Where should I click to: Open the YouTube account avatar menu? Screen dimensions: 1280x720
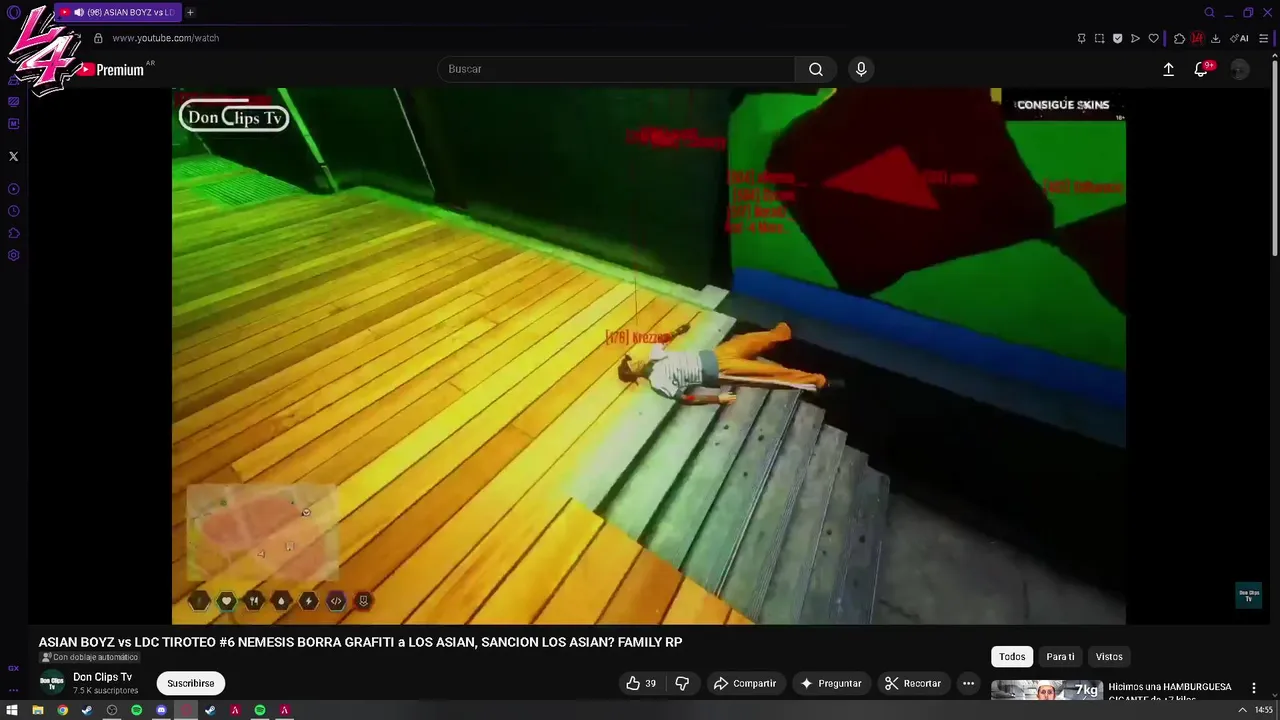(x=1240, y=69)
